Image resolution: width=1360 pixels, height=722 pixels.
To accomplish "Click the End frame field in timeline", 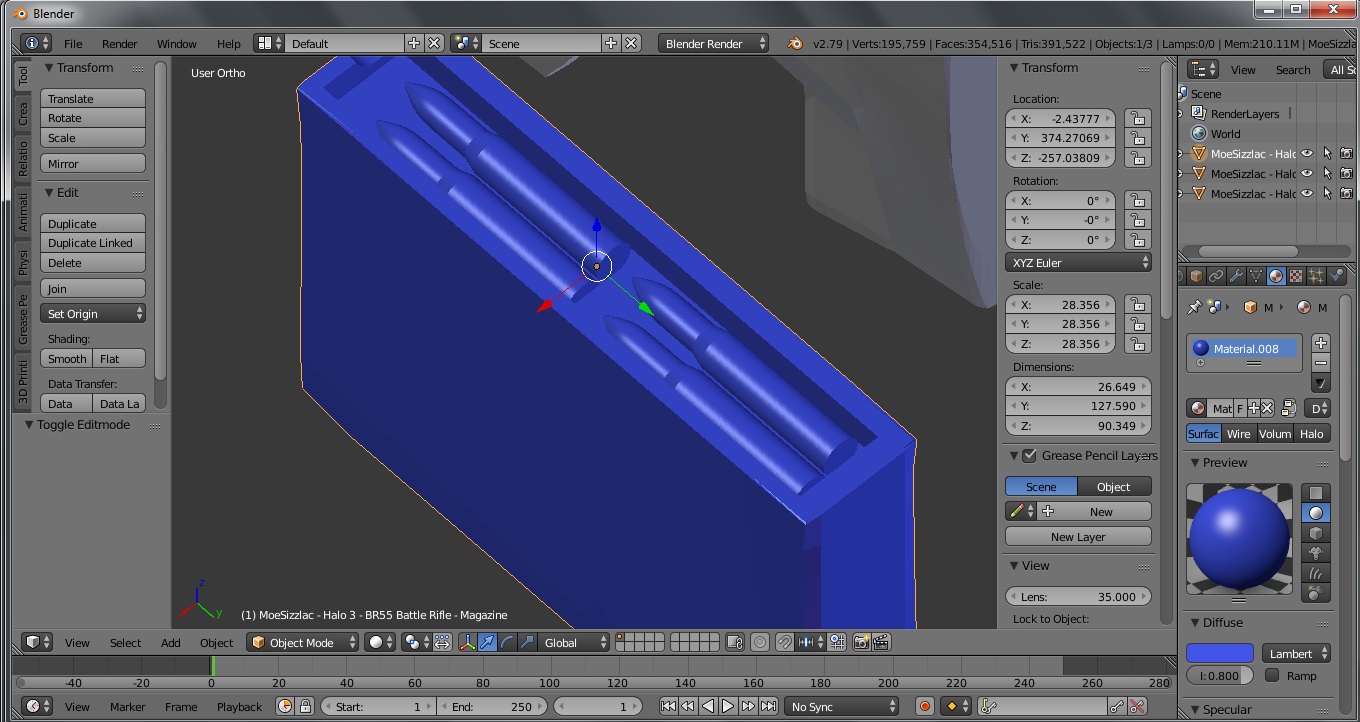I will click(492, 707).
